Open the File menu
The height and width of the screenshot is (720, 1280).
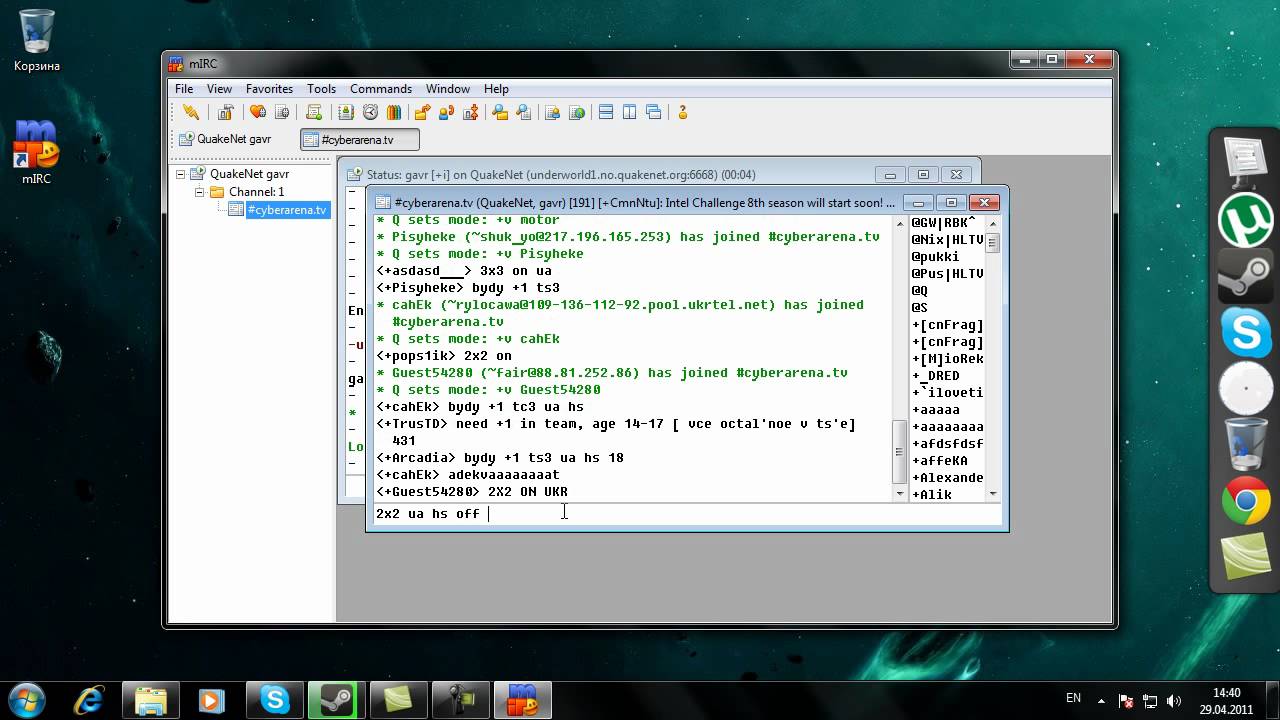(185, 89)
